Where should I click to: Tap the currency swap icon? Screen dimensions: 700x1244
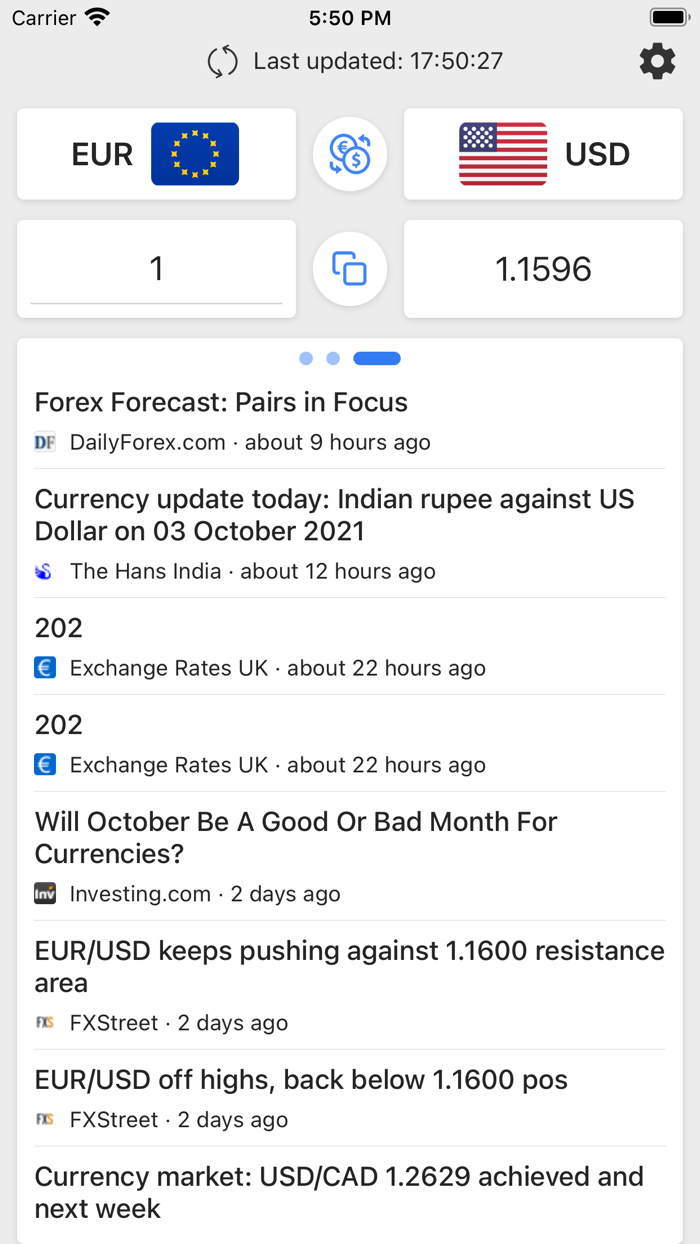[349, 154]
